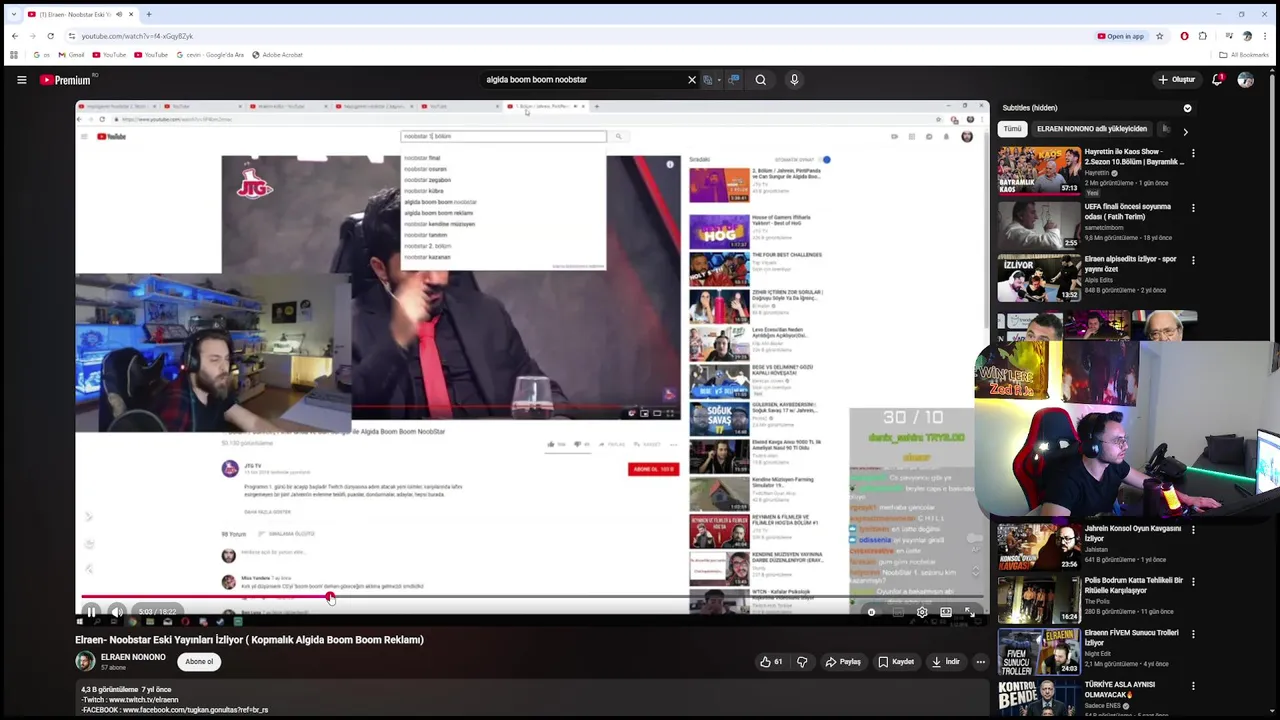This screenshot has width=1280, height=720.
Task: Open YouTube account avatar menu
Action: tap(1245, 80)
